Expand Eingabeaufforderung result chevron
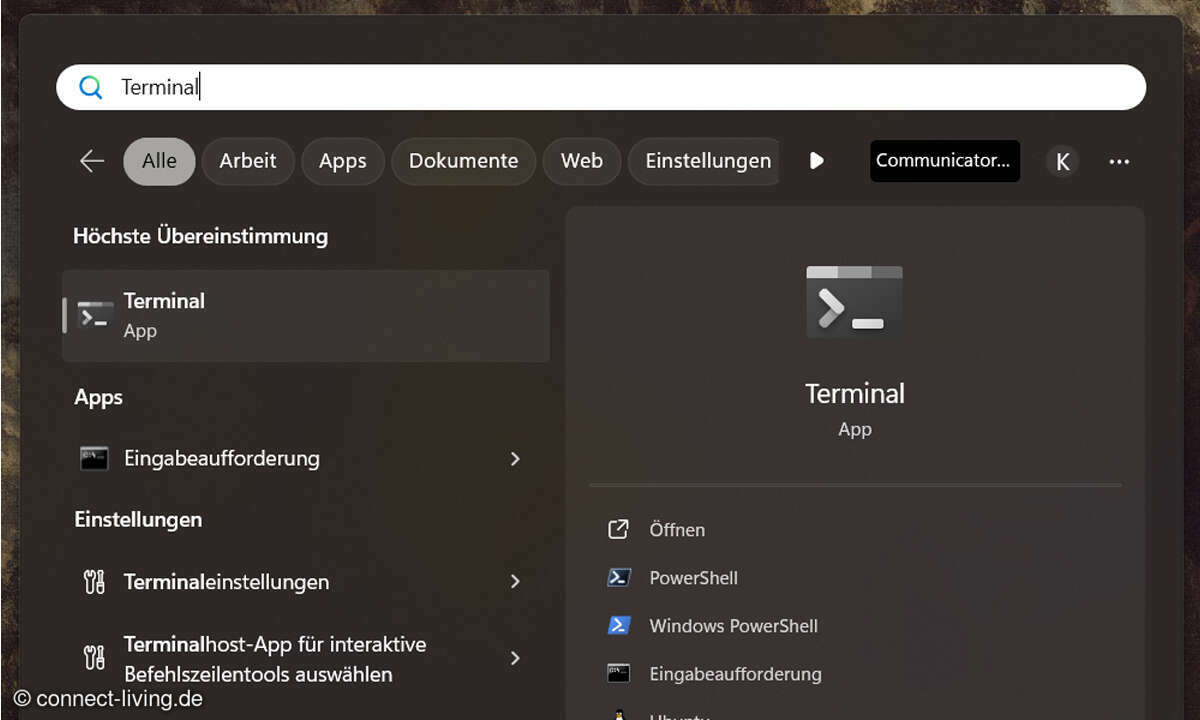This screenshot has height=720, width=1200. (x=515, y=458)
